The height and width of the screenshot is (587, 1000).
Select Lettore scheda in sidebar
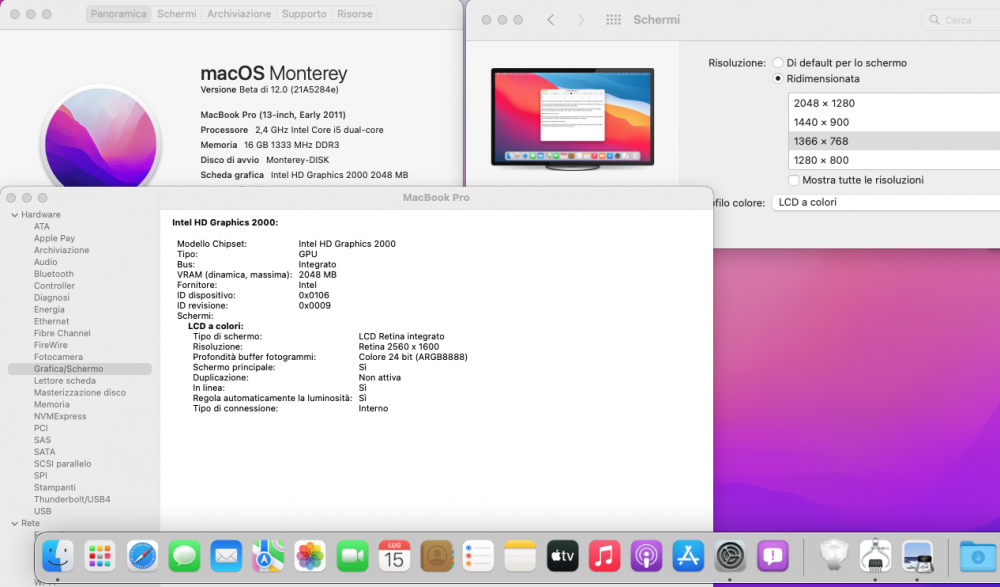[x=64, y=381]
